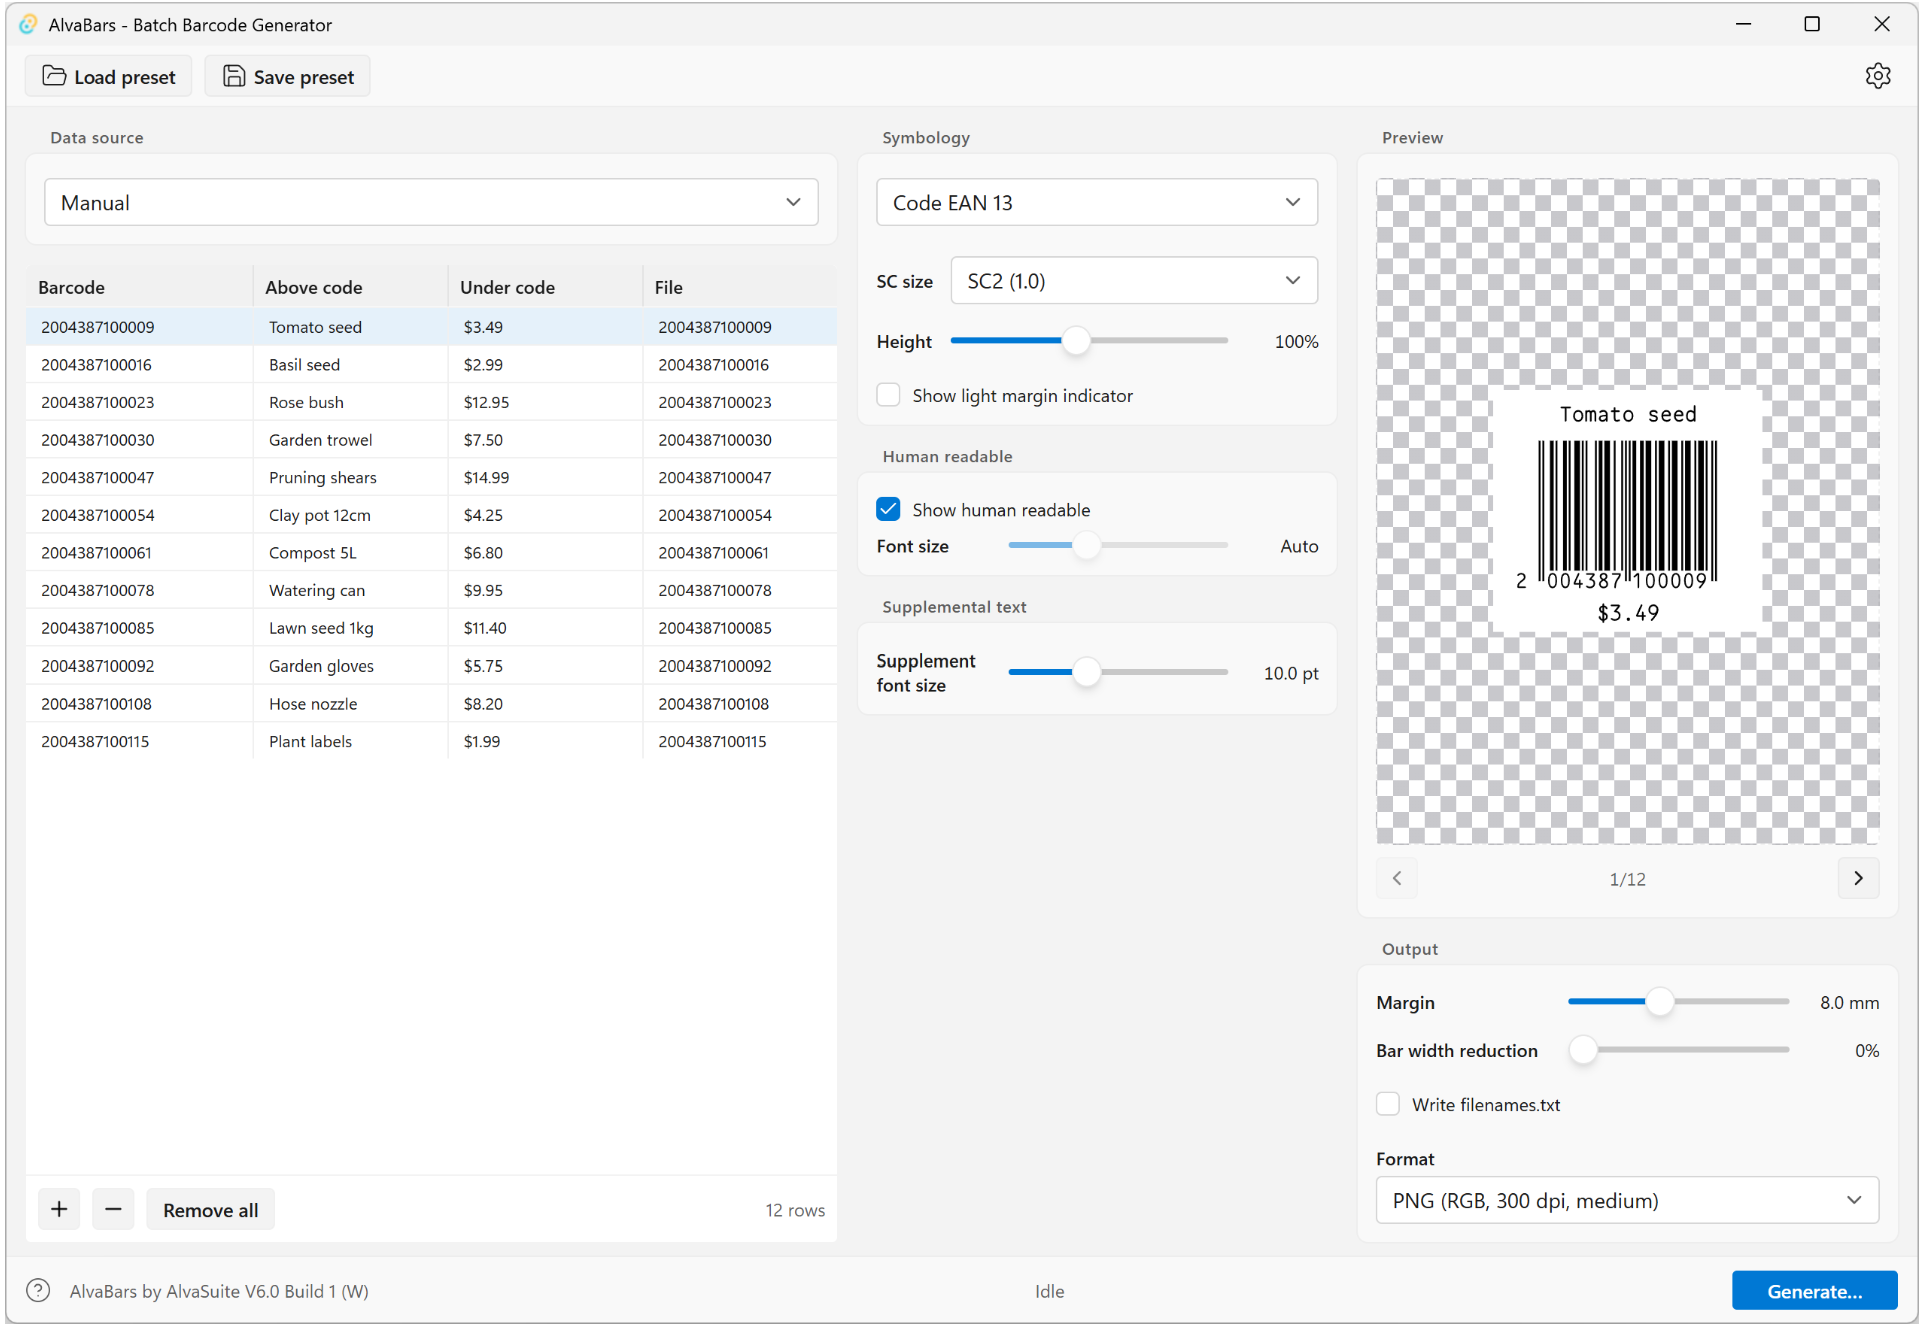Select the Lawn seed 1kg cell

[x=350, y=628]
